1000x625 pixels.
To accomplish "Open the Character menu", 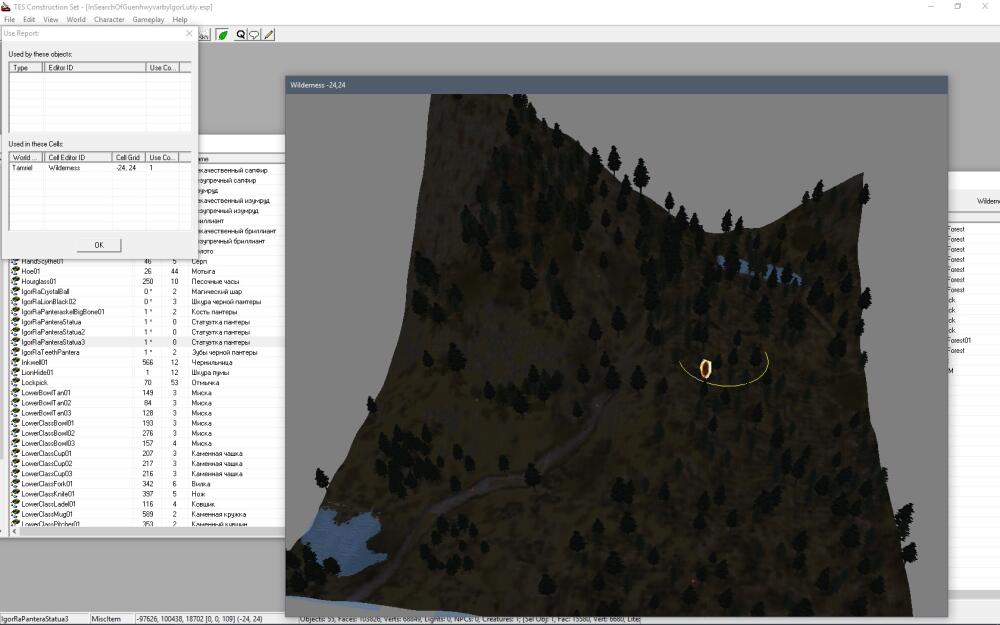I will click(109, 19).
